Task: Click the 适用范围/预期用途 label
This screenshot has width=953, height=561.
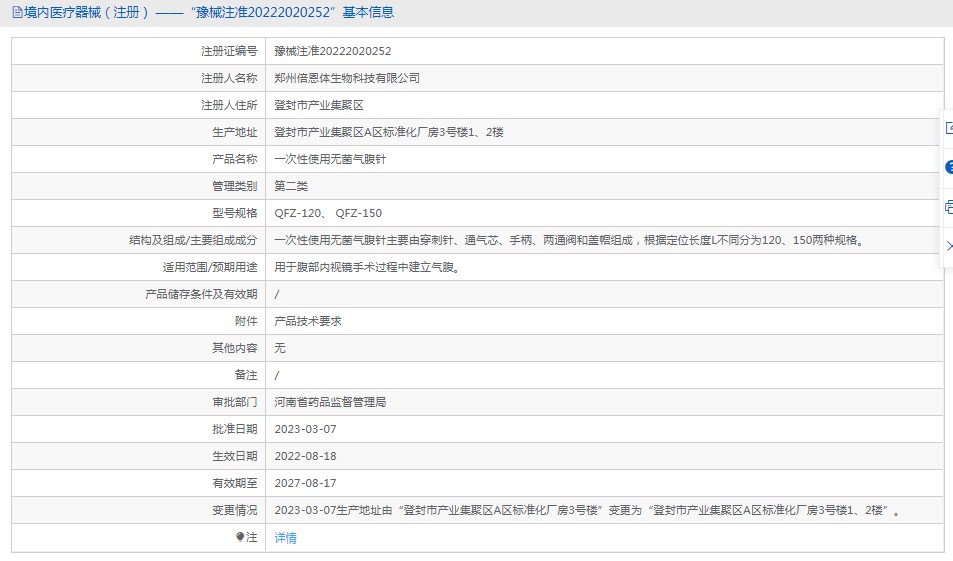Action: click(x=210, y=267)
